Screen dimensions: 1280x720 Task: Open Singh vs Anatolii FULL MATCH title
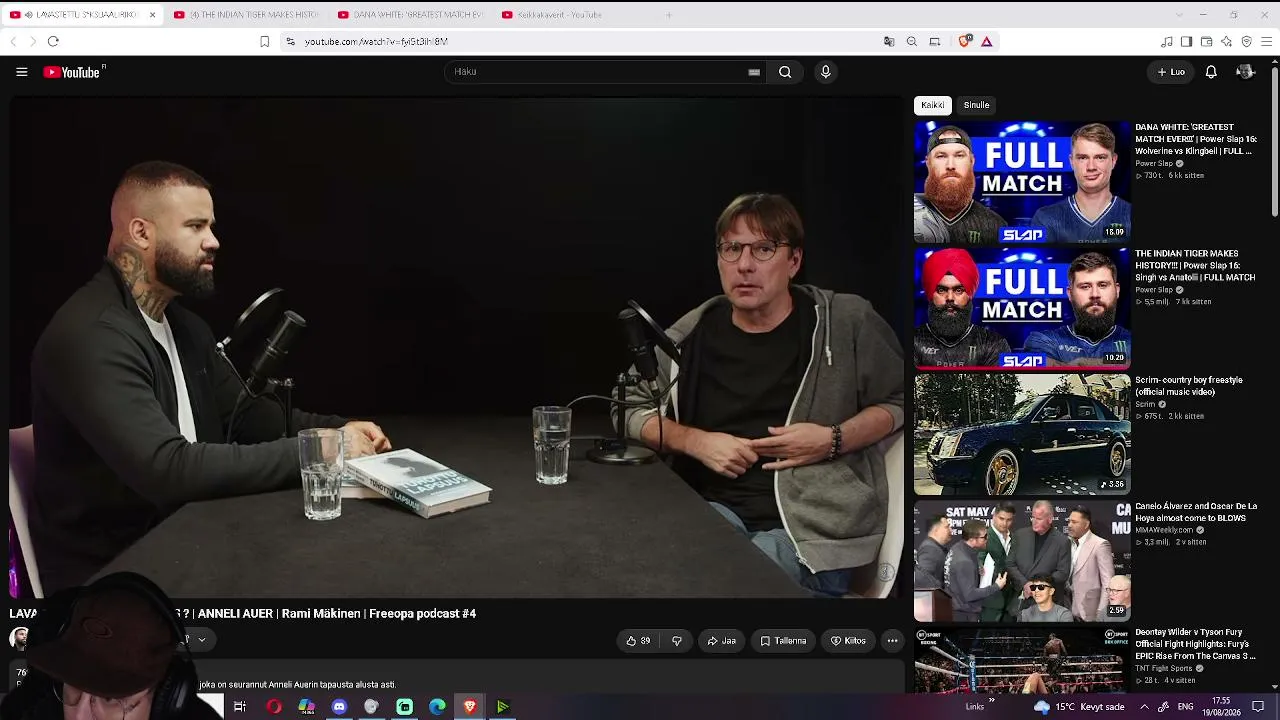[1195, 266]
